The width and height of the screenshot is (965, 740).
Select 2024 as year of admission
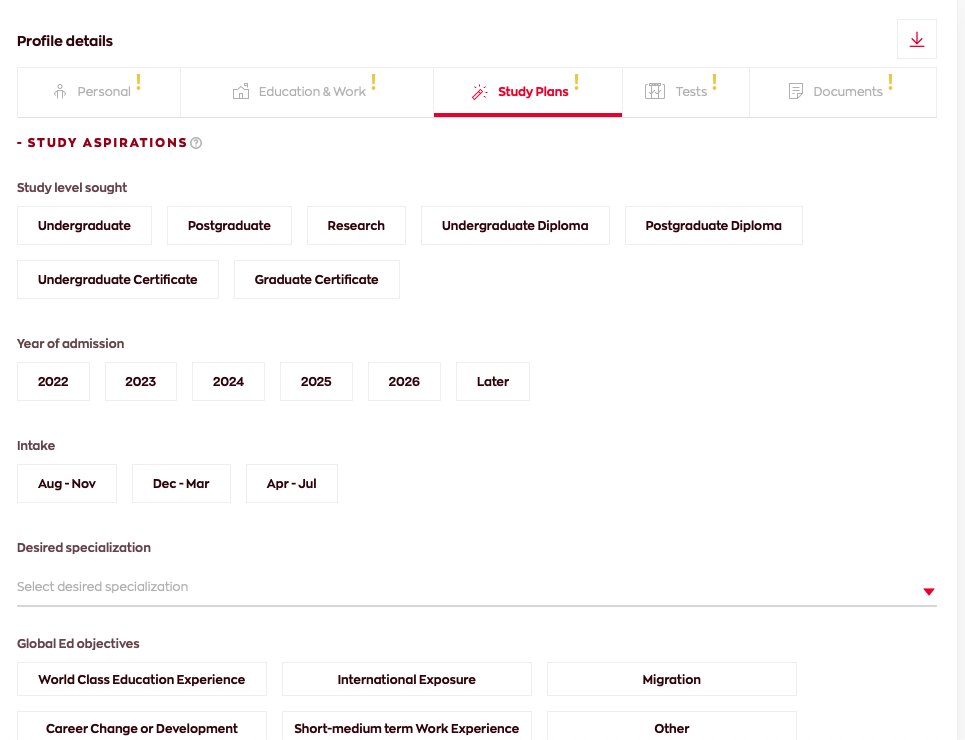click(228, 382)
